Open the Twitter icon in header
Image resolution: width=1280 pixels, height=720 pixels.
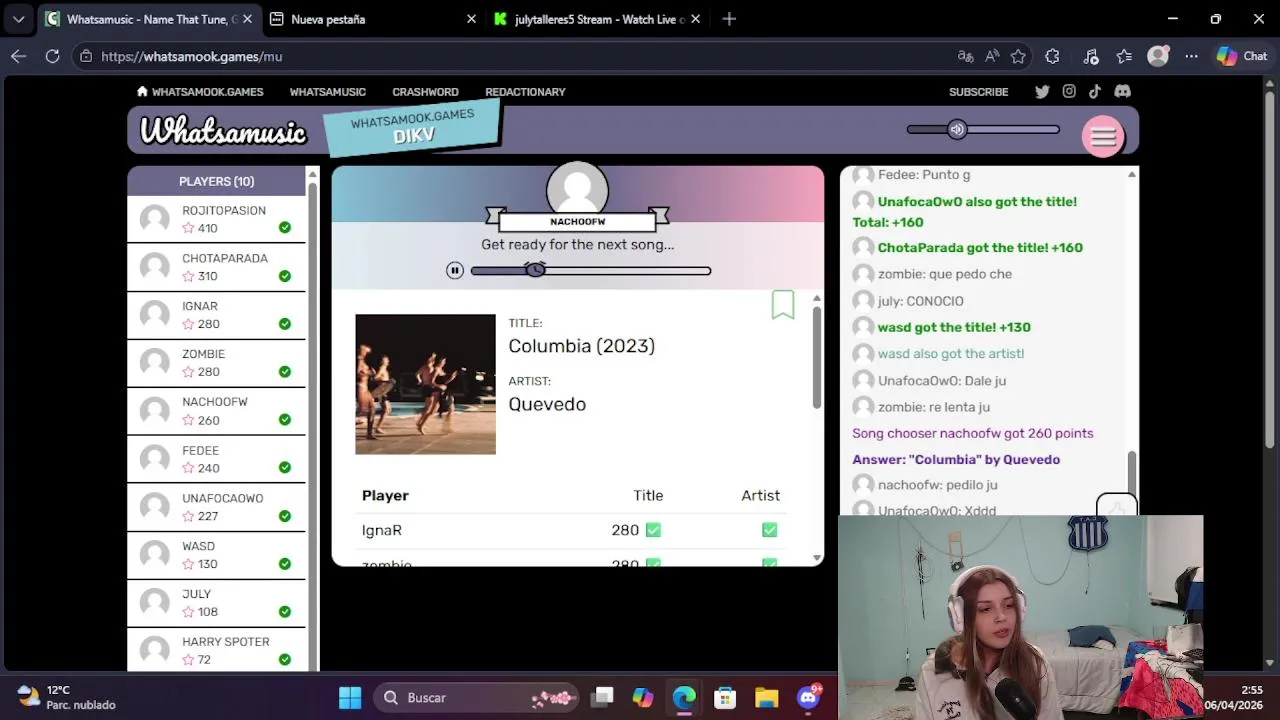[x=1042, y=91]
